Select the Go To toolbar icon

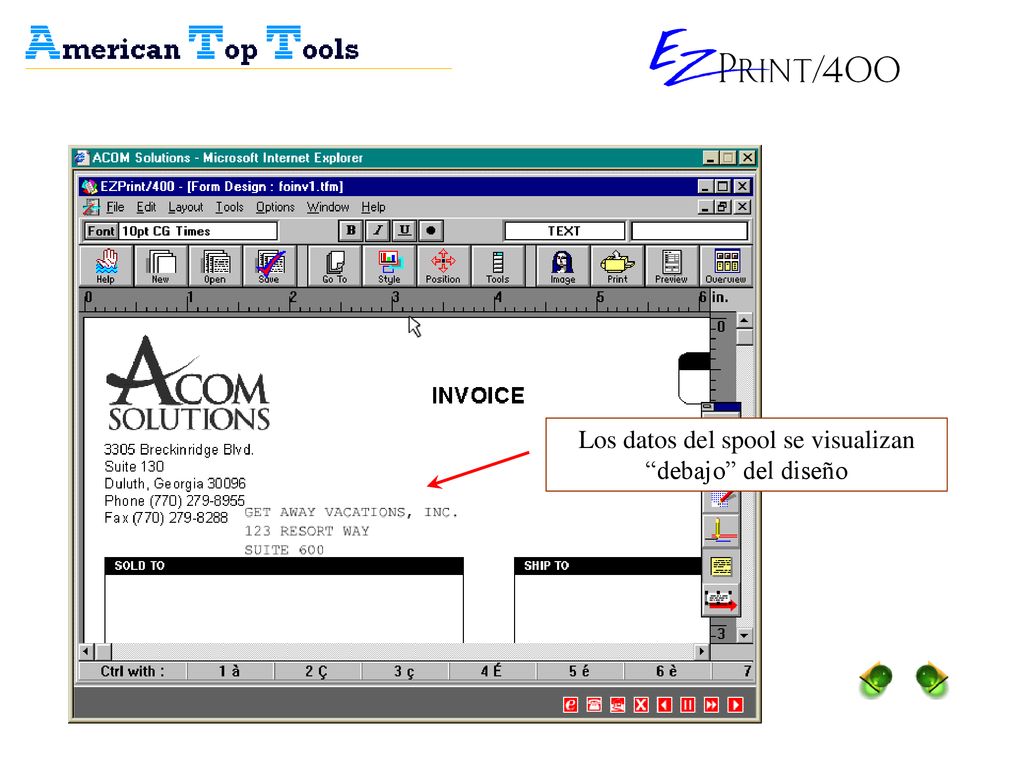point(334,266)
